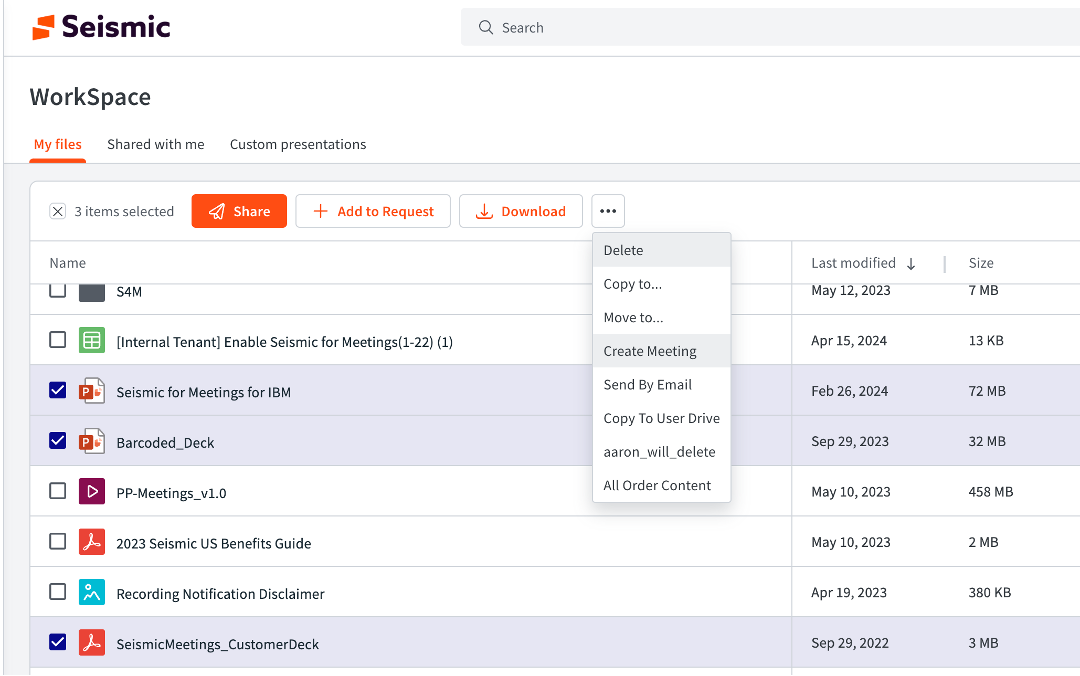This screenshot has height=676, width=1080.
Task: Sort by the Last modified column header
Action: point(853,263)
